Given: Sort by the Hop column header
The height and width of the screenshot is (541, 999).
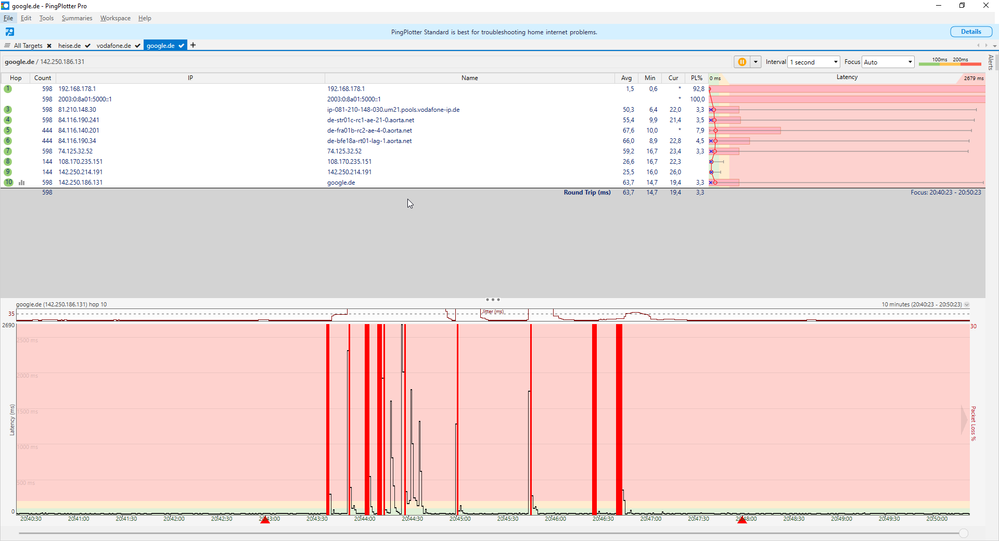Looking at the screenshot, I should click(15, 78).
